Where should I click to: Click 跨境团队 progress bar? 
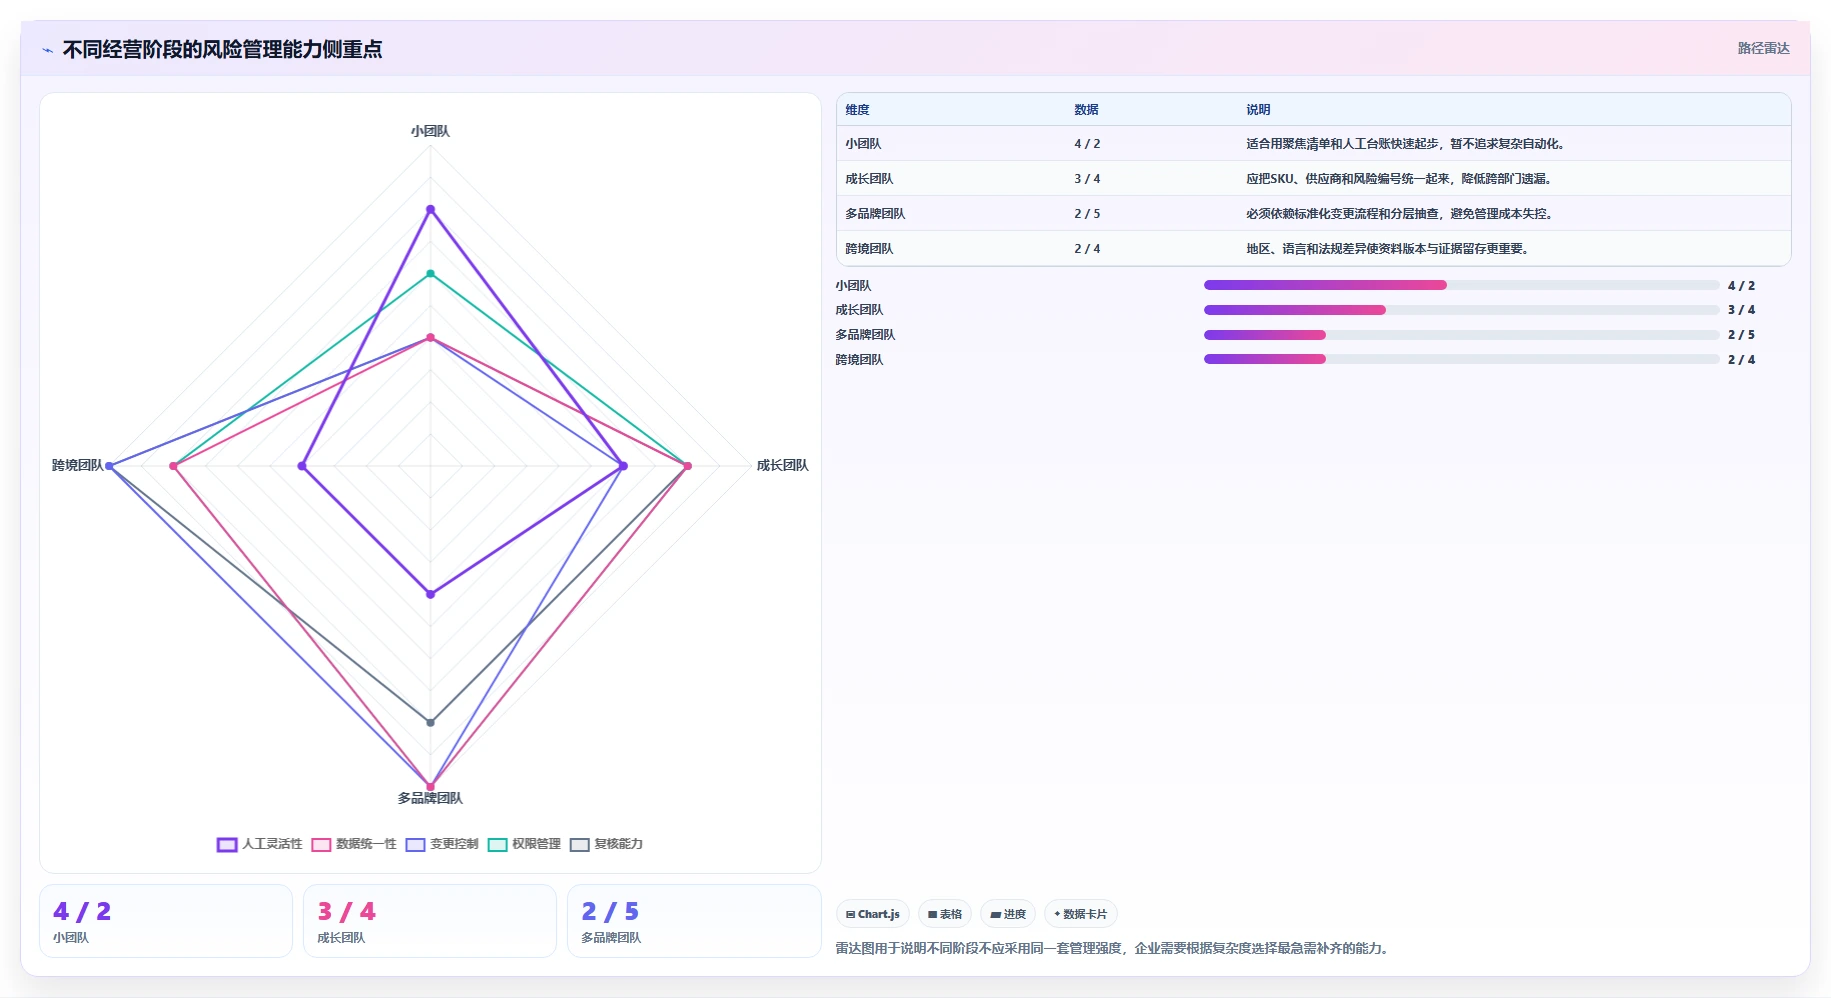(1461, 359)
